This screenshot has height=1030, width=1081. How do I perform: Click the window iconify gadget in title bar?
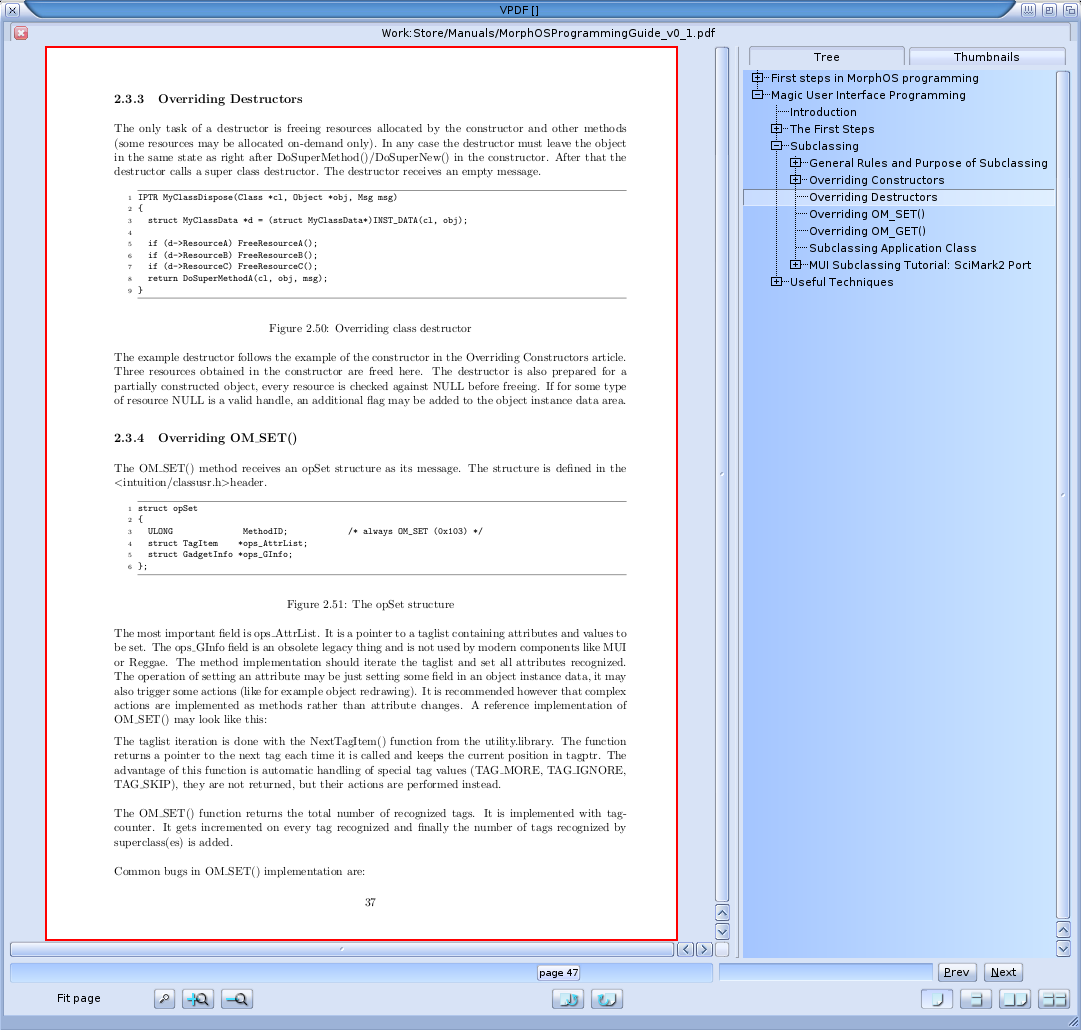pyautogui.click(x=1029, y=10)
